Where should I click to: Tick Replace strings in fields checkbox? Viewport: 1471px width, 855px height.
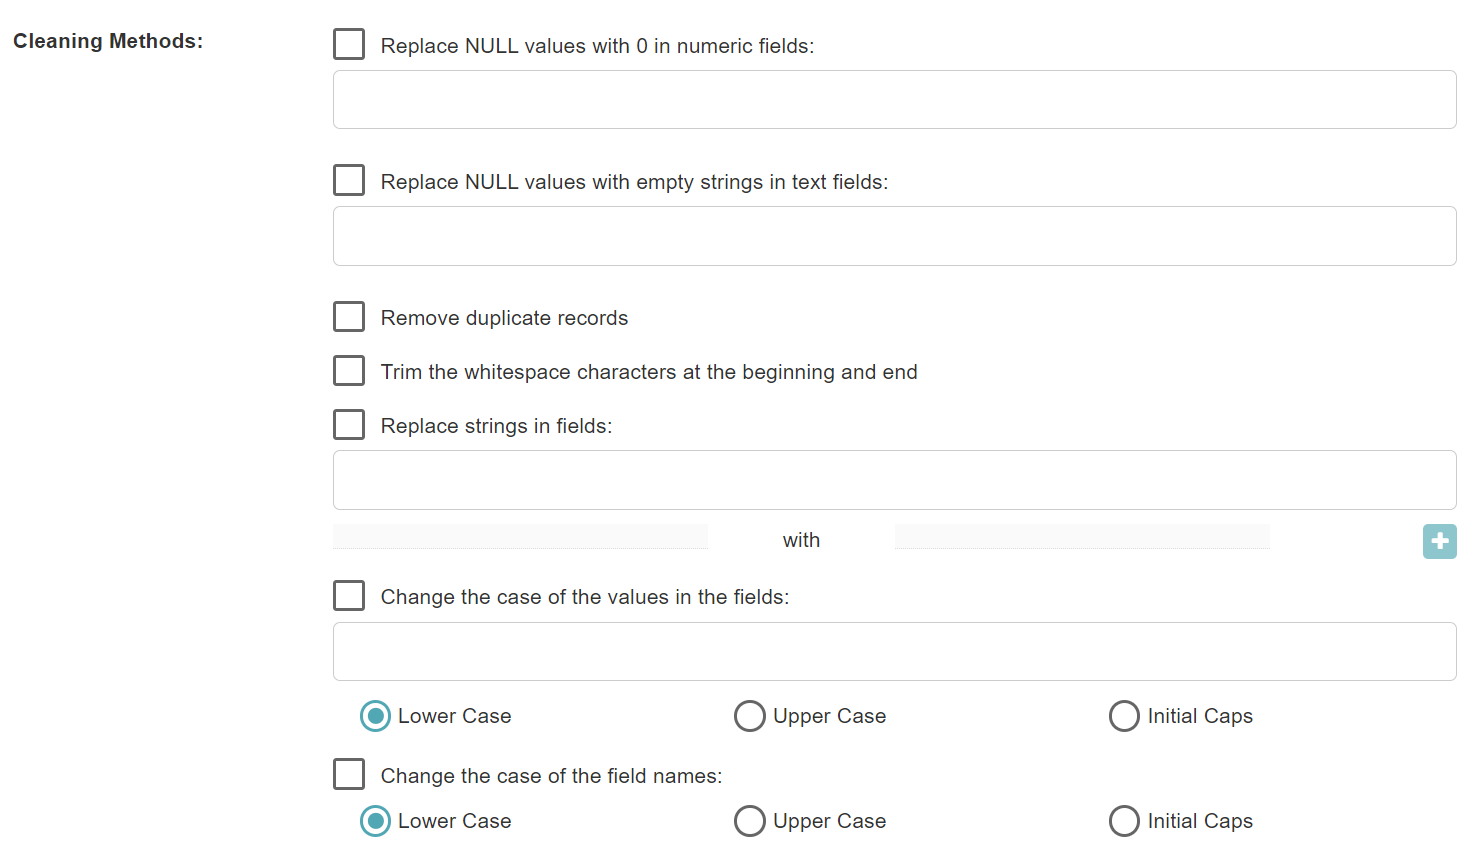tap(349, 425)
